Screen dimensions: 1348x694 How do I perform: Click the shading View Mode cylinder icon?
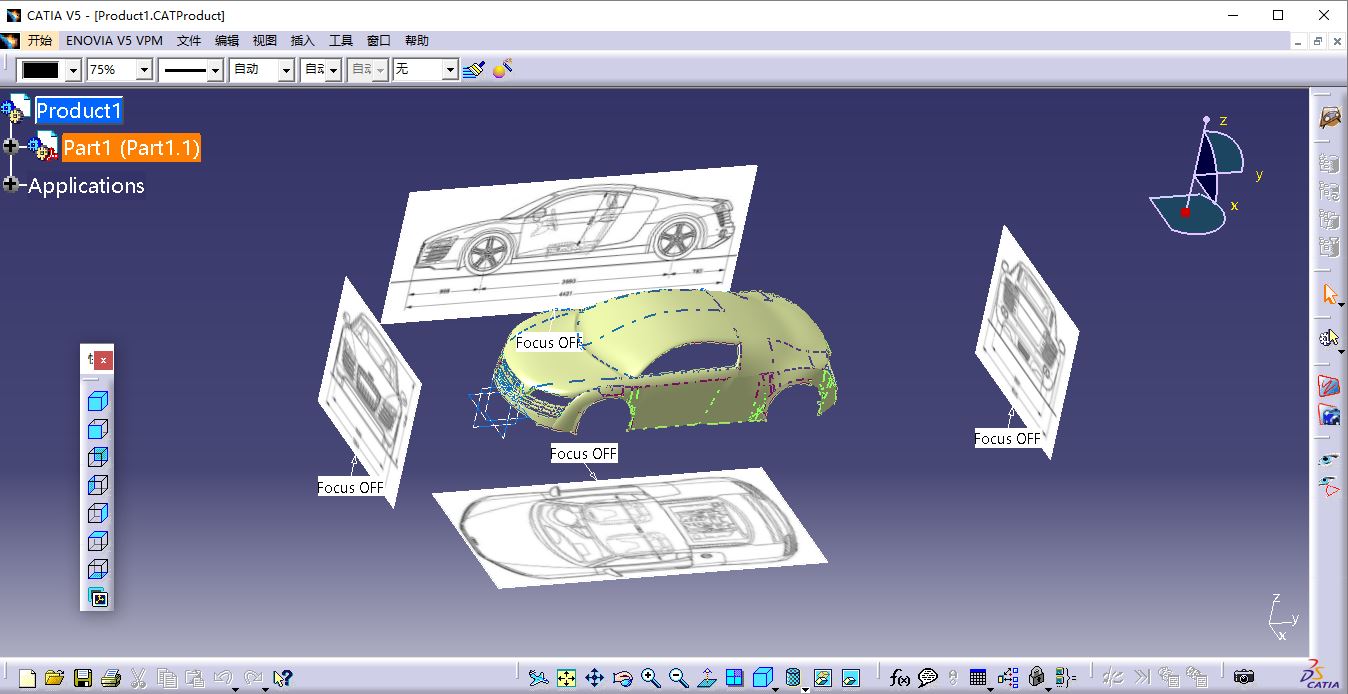tap(793, 678)
